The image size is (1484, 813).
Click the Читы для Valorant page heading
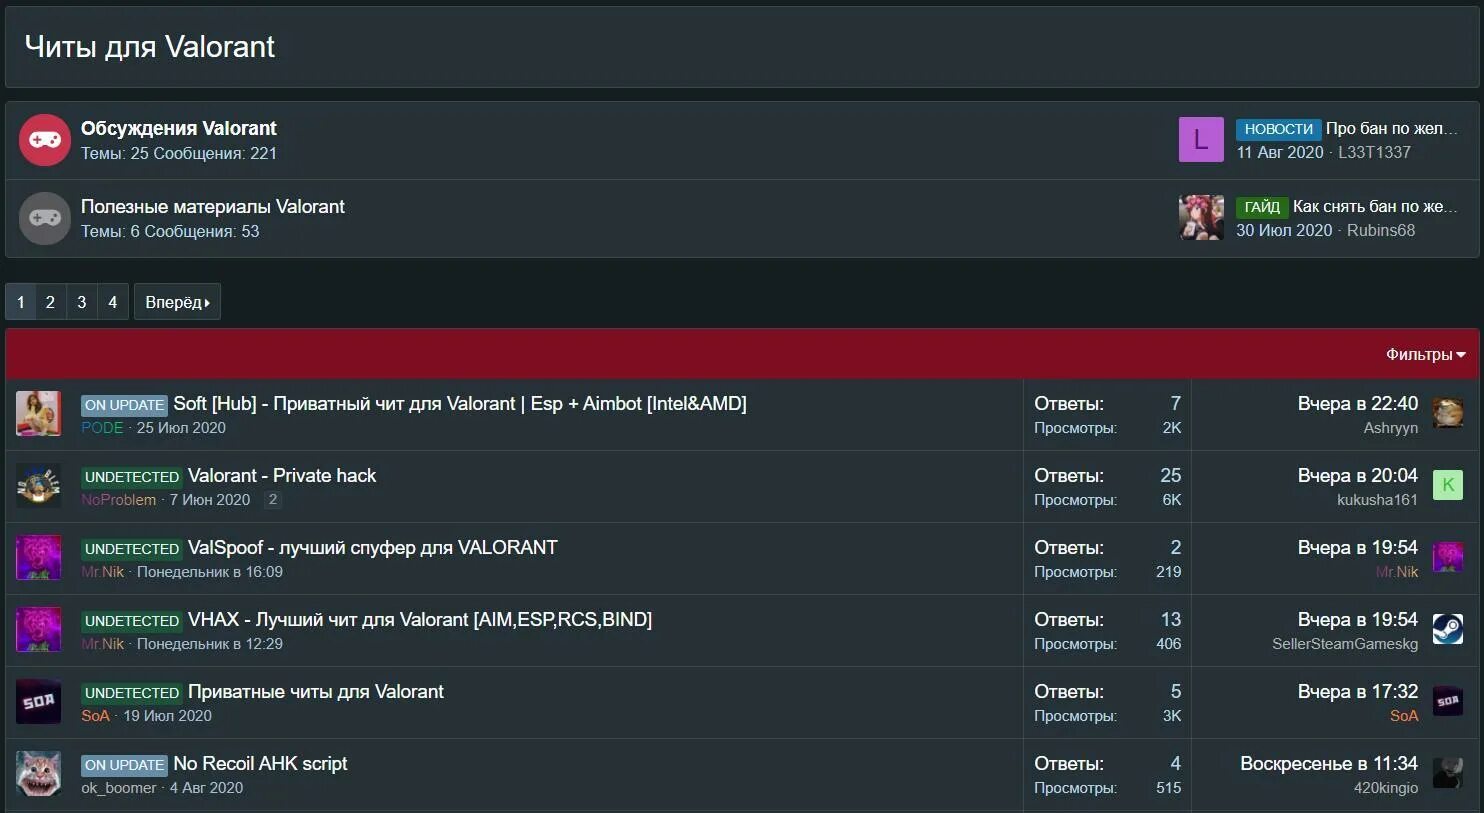pos(149,47)
